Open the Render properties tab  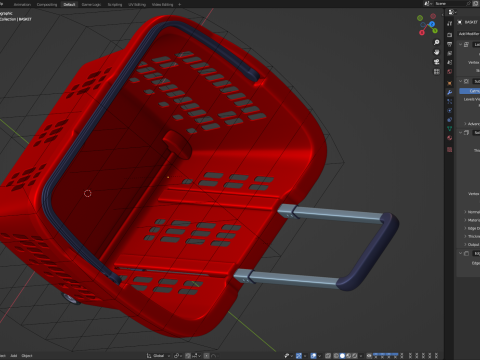(x=450, y=35)
